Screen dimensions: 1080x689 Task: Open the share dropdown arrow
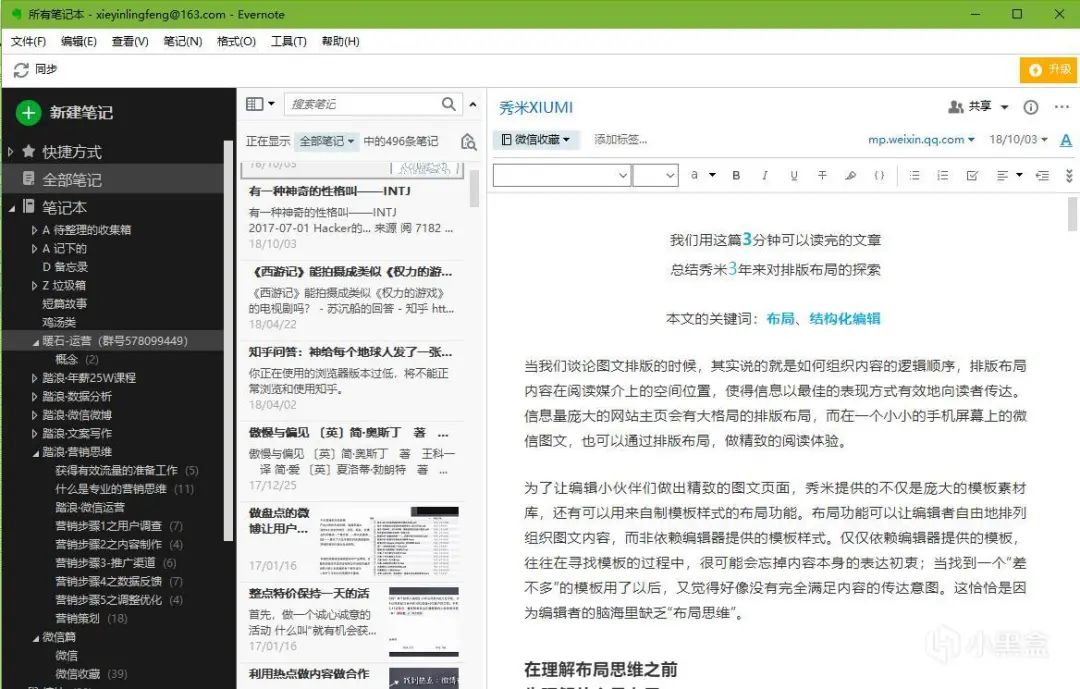[x=1004, y=107]
